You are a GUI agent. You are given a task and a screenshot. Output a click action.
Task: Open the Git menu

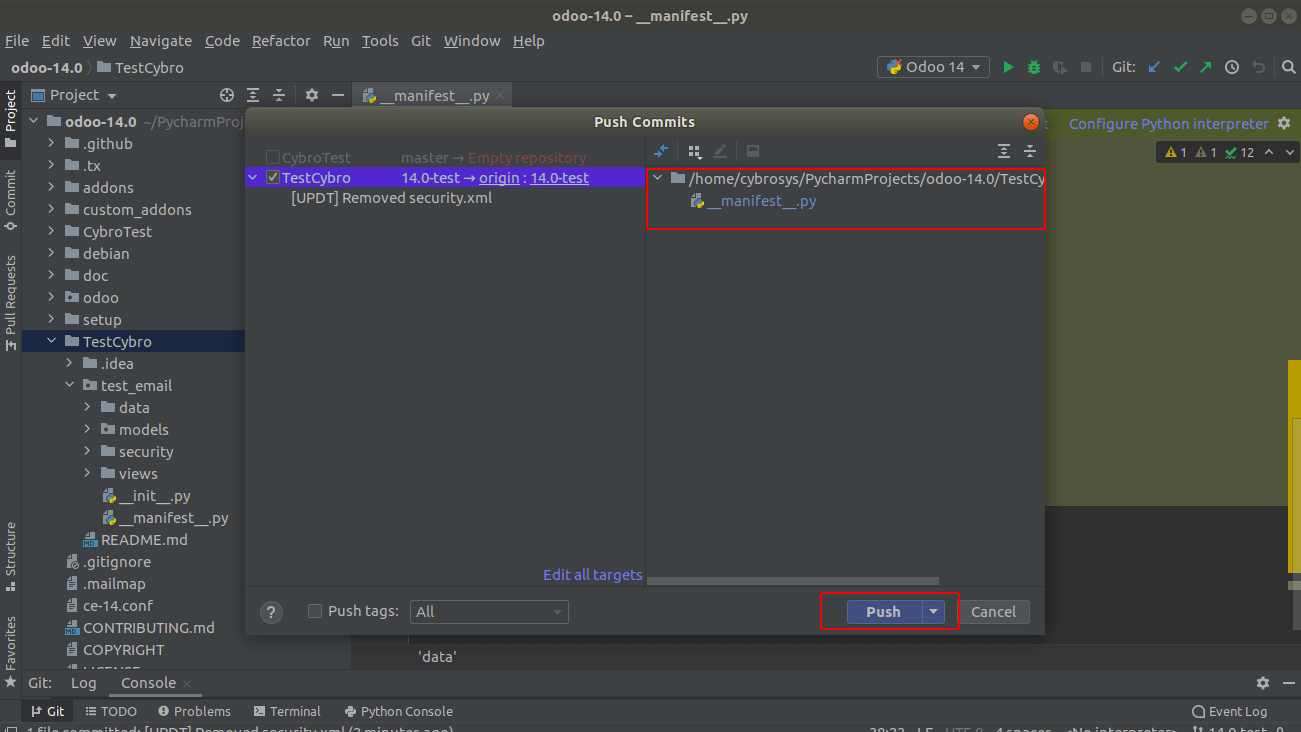click(x=420, y=41)
